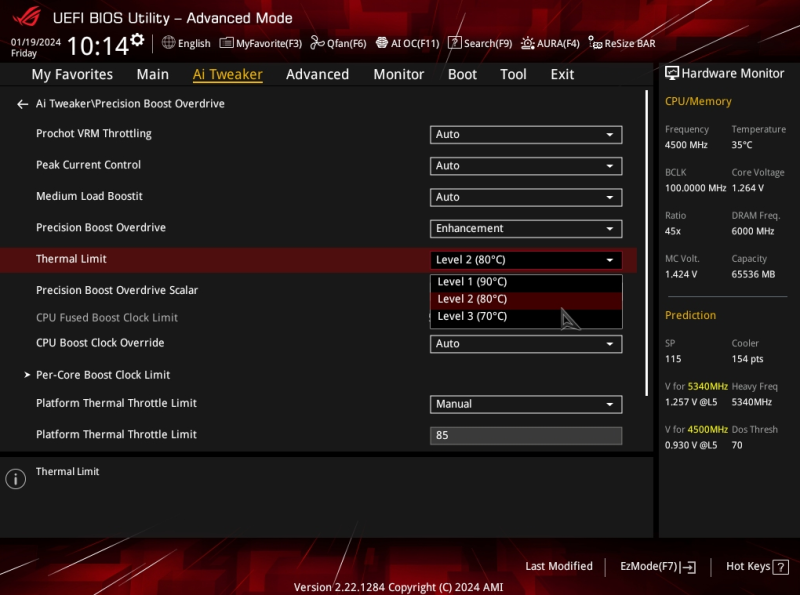Toggle ReSize BAR option

click(621, 43)
